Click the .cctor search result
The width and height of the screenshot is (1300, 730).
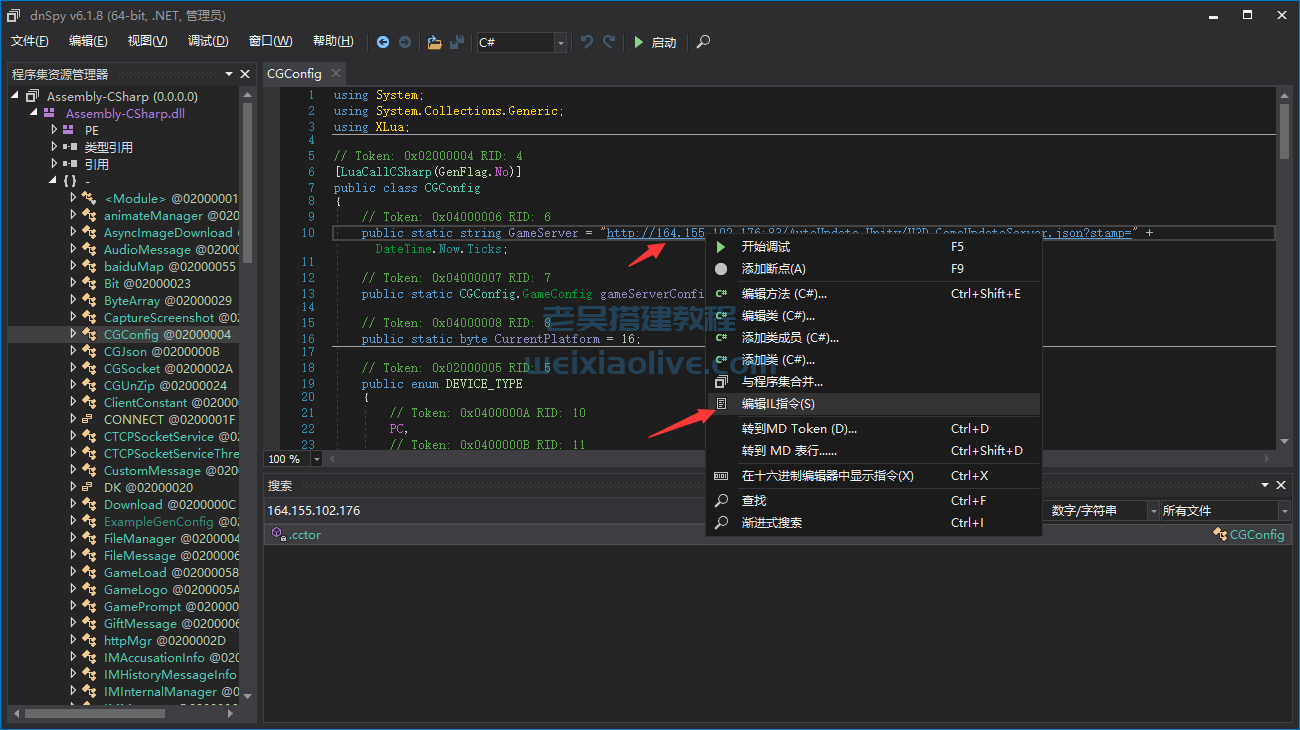305,535
